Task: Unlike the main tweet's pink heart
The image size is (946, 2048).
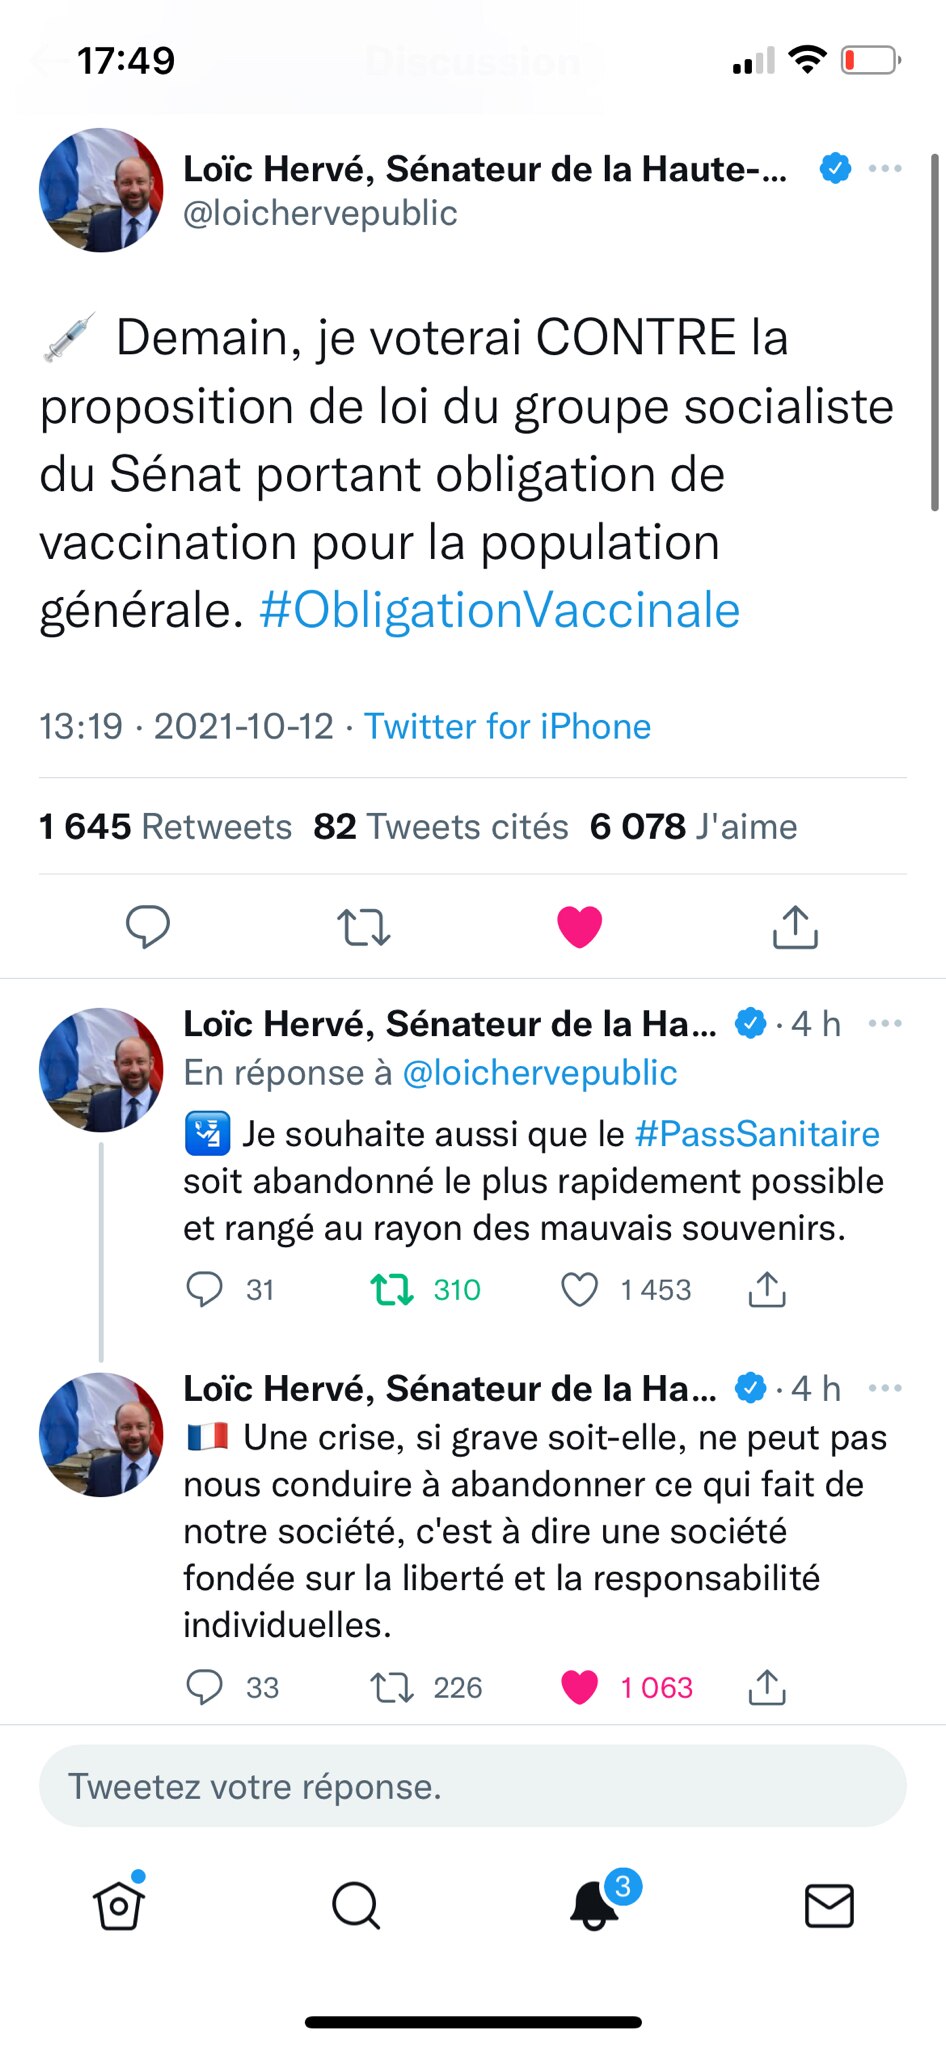Action: pos(578,926)
